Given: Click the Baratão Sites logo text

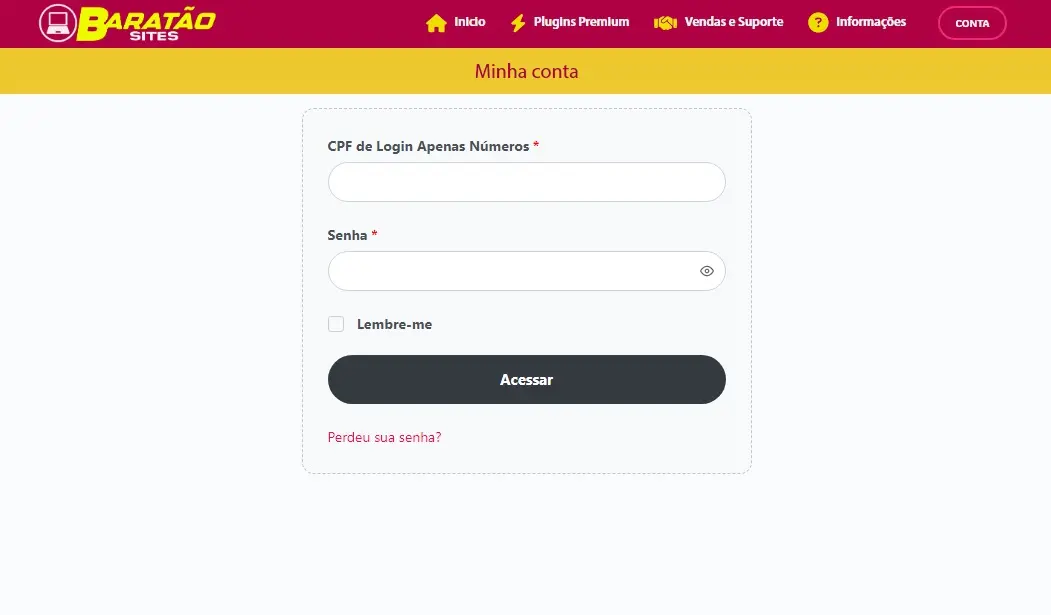Looking at the screenshot, I should click(x=146, y=23).
